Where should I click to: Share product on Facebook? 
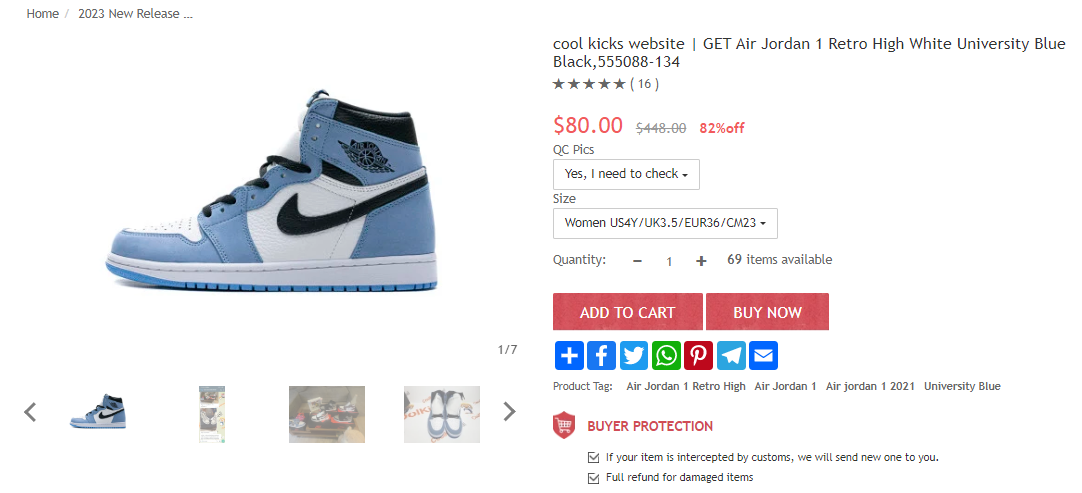601,356
